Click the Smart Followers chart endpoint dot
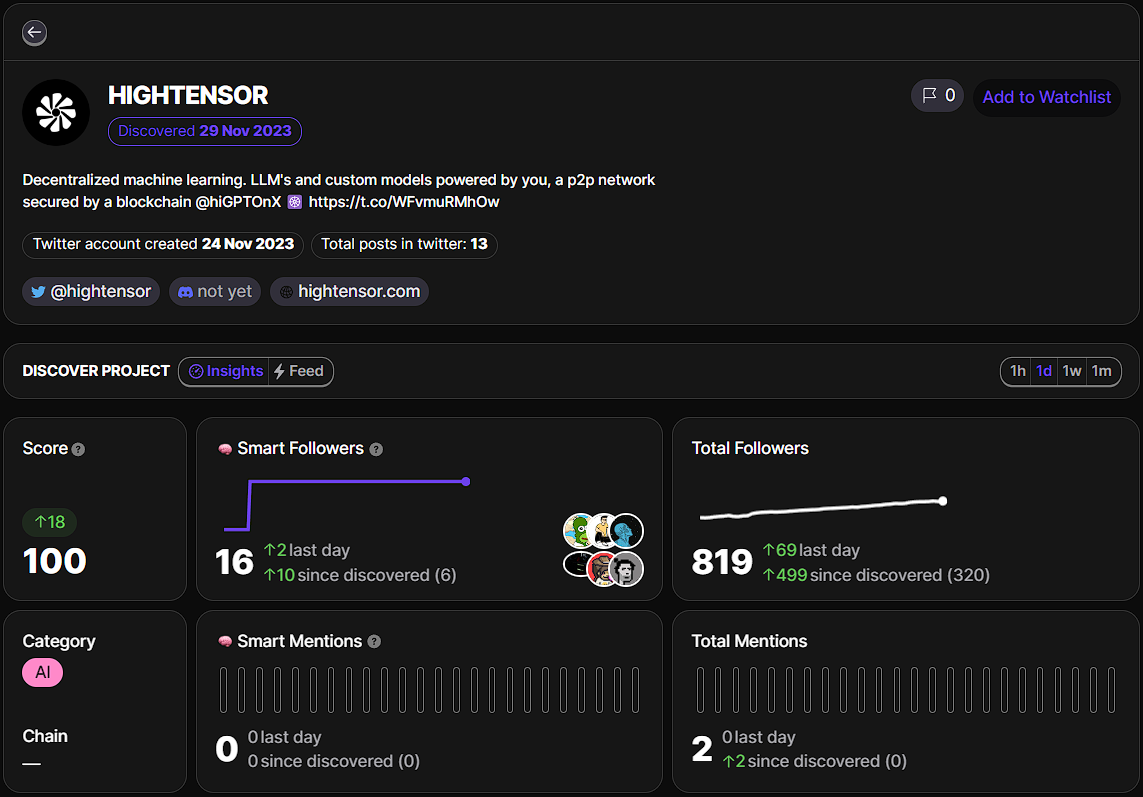Image resolution: width=1143 pixels, height=797 pixels. coord(466,482)
